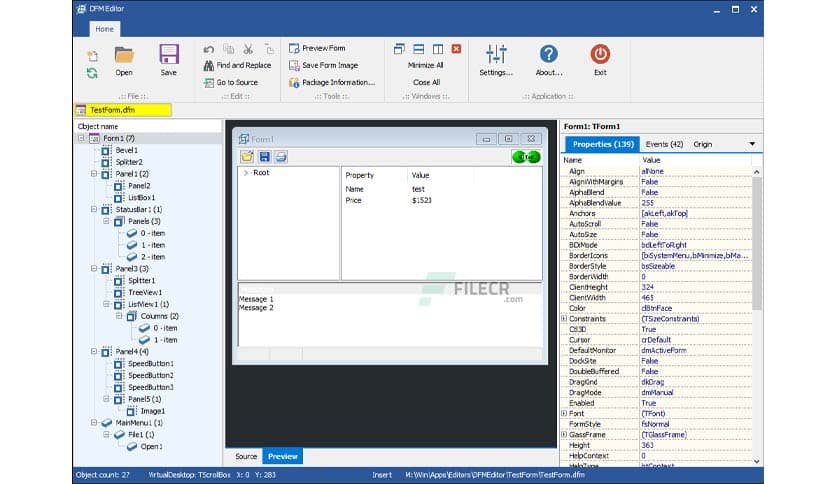Click the red Exit power icon
The height and width of the screenshot is (484, 836).
pos(600,61)
